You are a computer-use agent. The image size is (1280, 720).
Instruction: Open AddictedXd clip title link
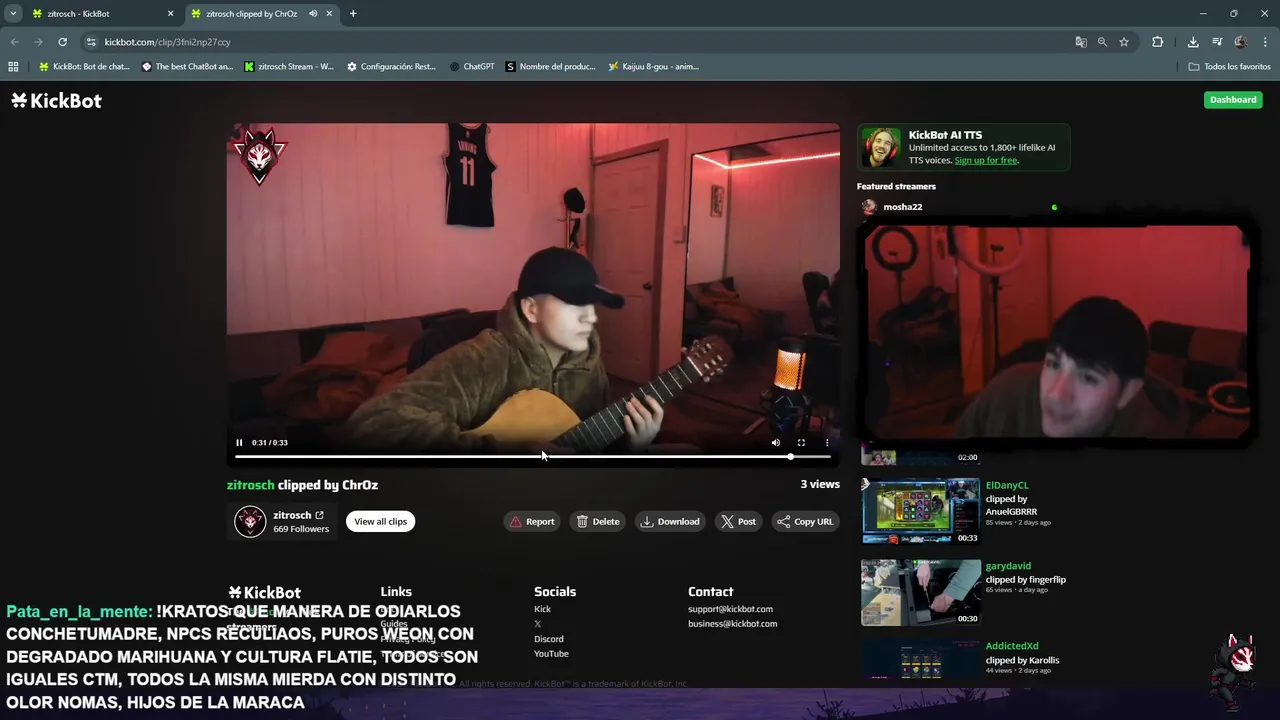coord(1012,646)
